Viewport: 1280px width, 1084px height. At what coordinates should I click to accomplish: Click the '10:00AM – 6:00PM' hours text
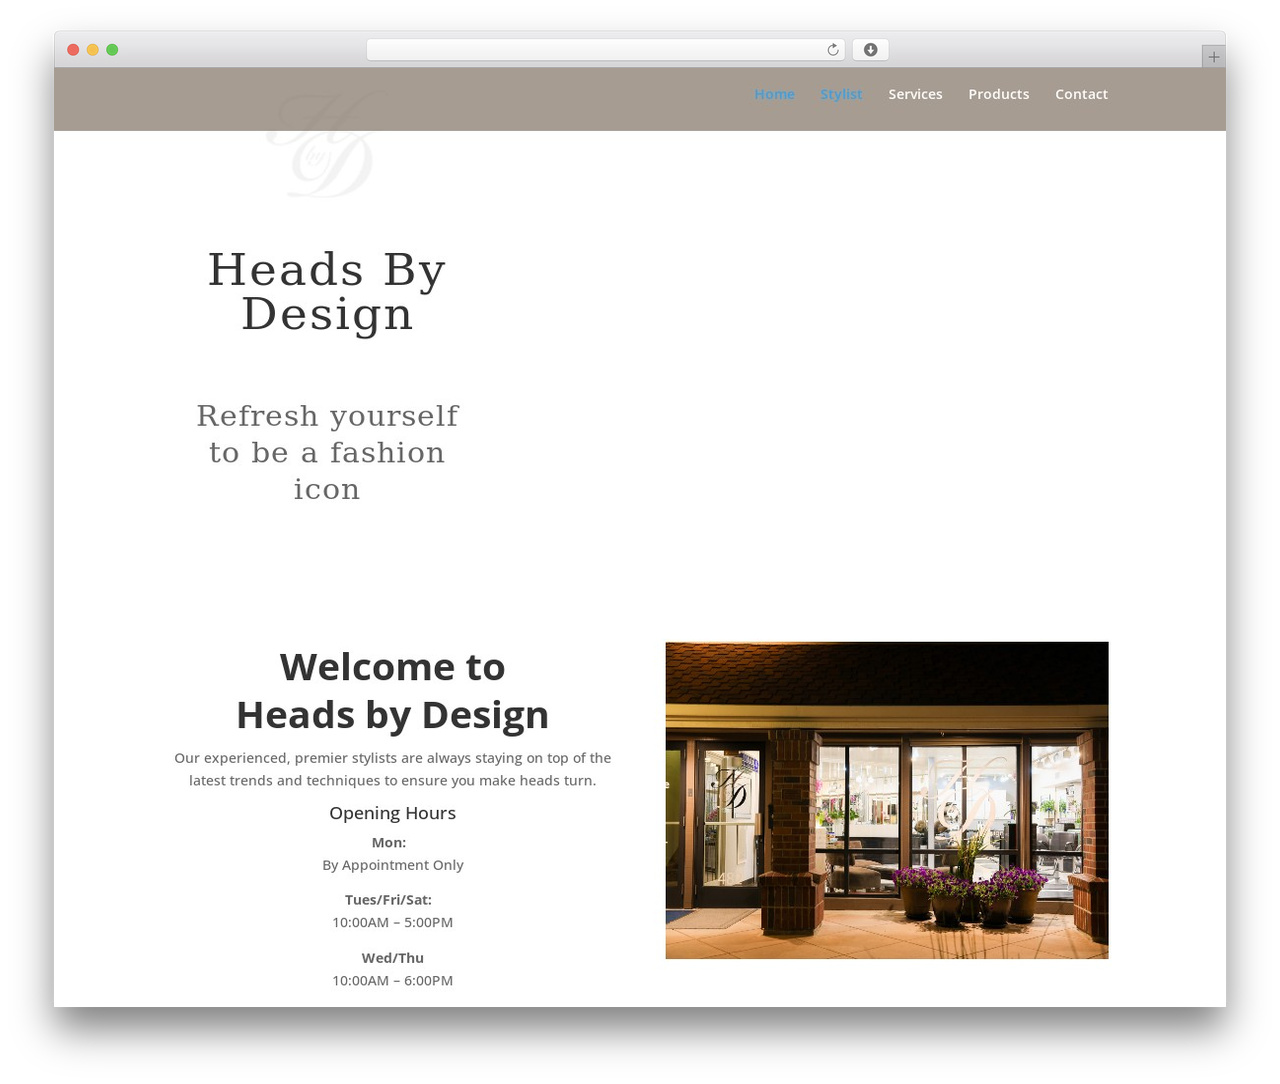(x=392, y=980)
